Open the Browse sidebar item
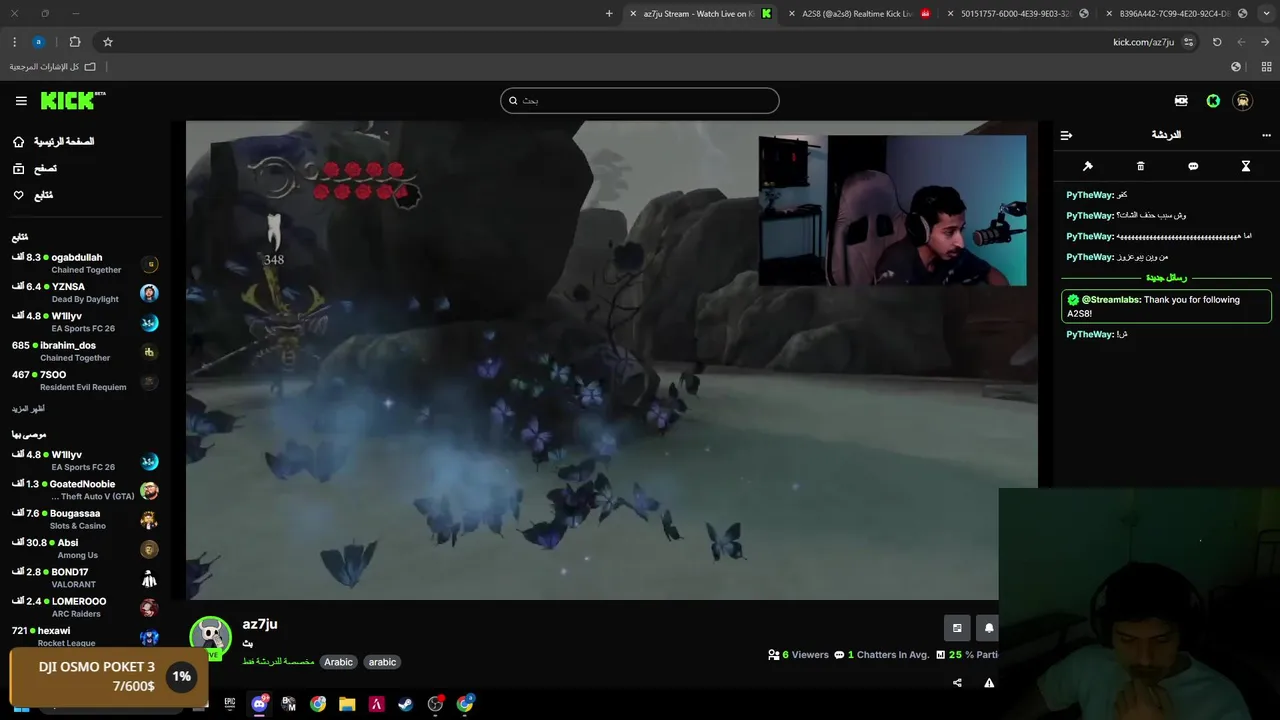The image size is (1280, 720). pos(34,169)
